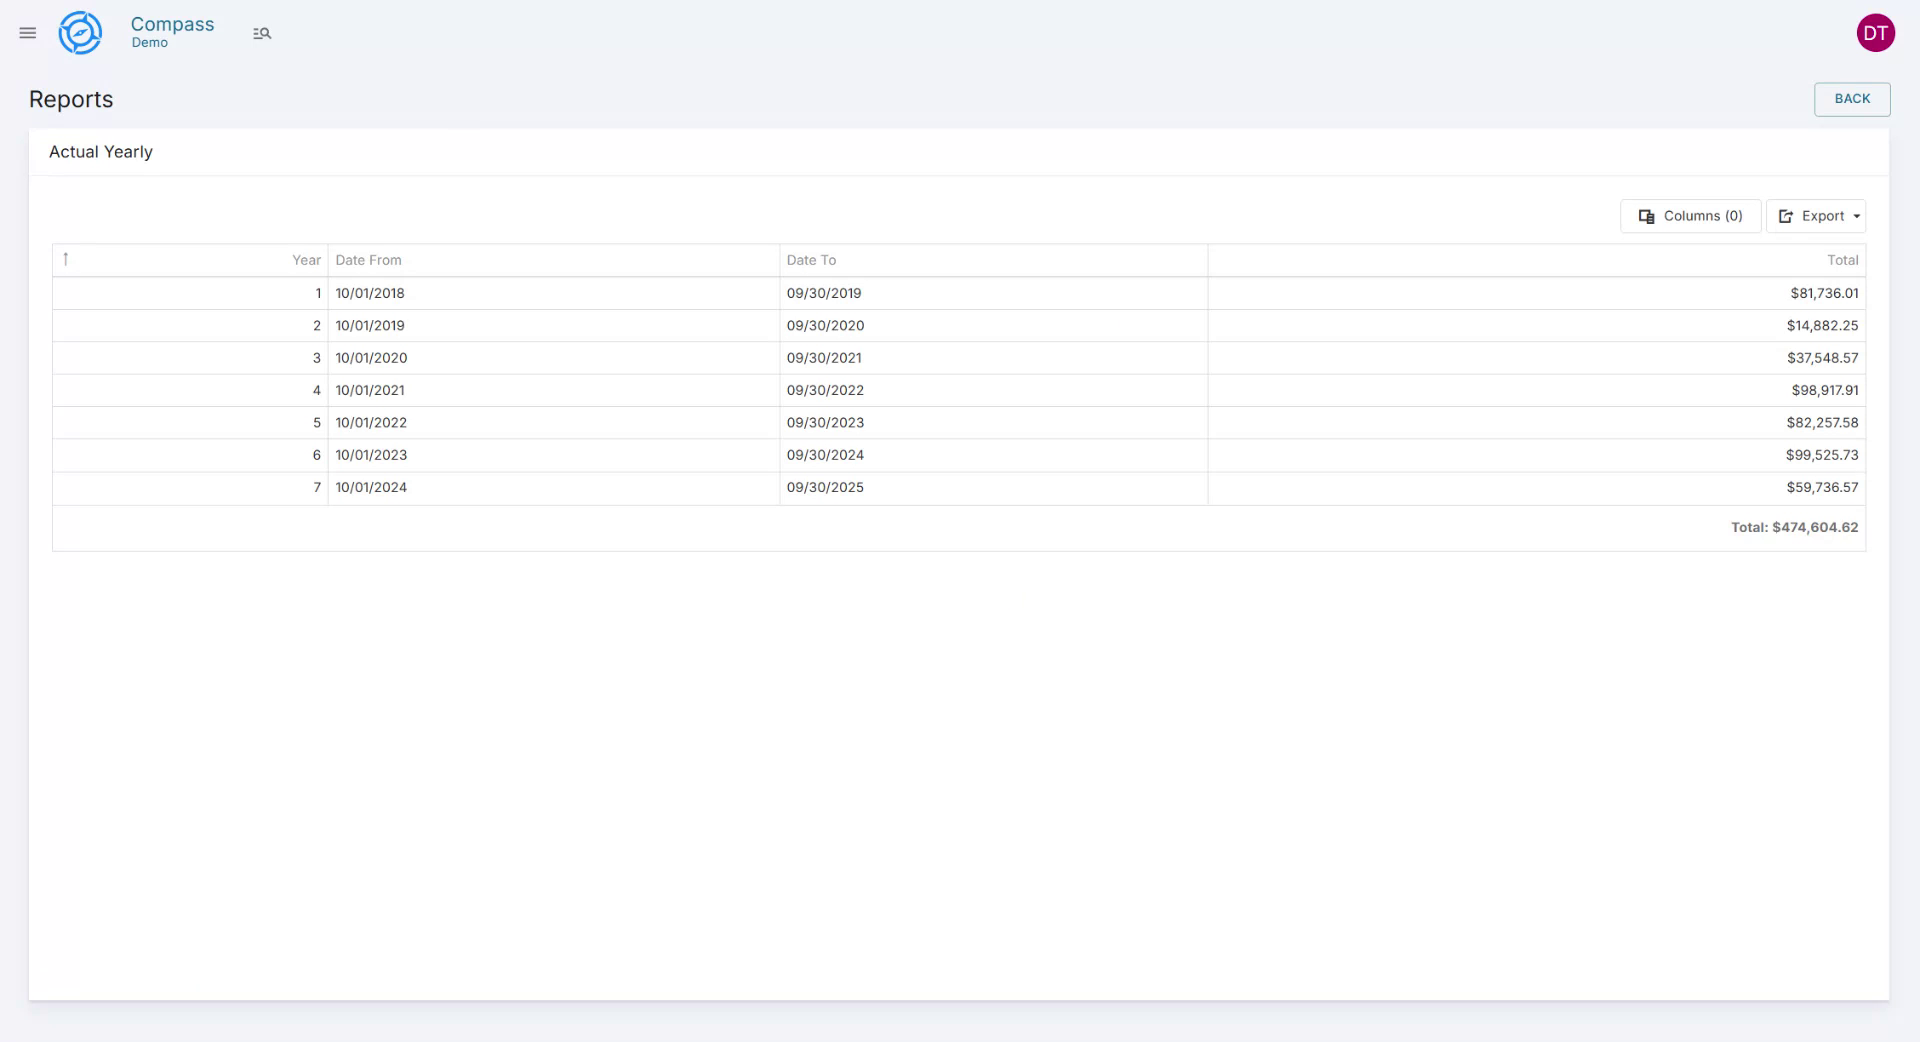
Task: Click the DT profile avatar
Action: (1875, 32)
